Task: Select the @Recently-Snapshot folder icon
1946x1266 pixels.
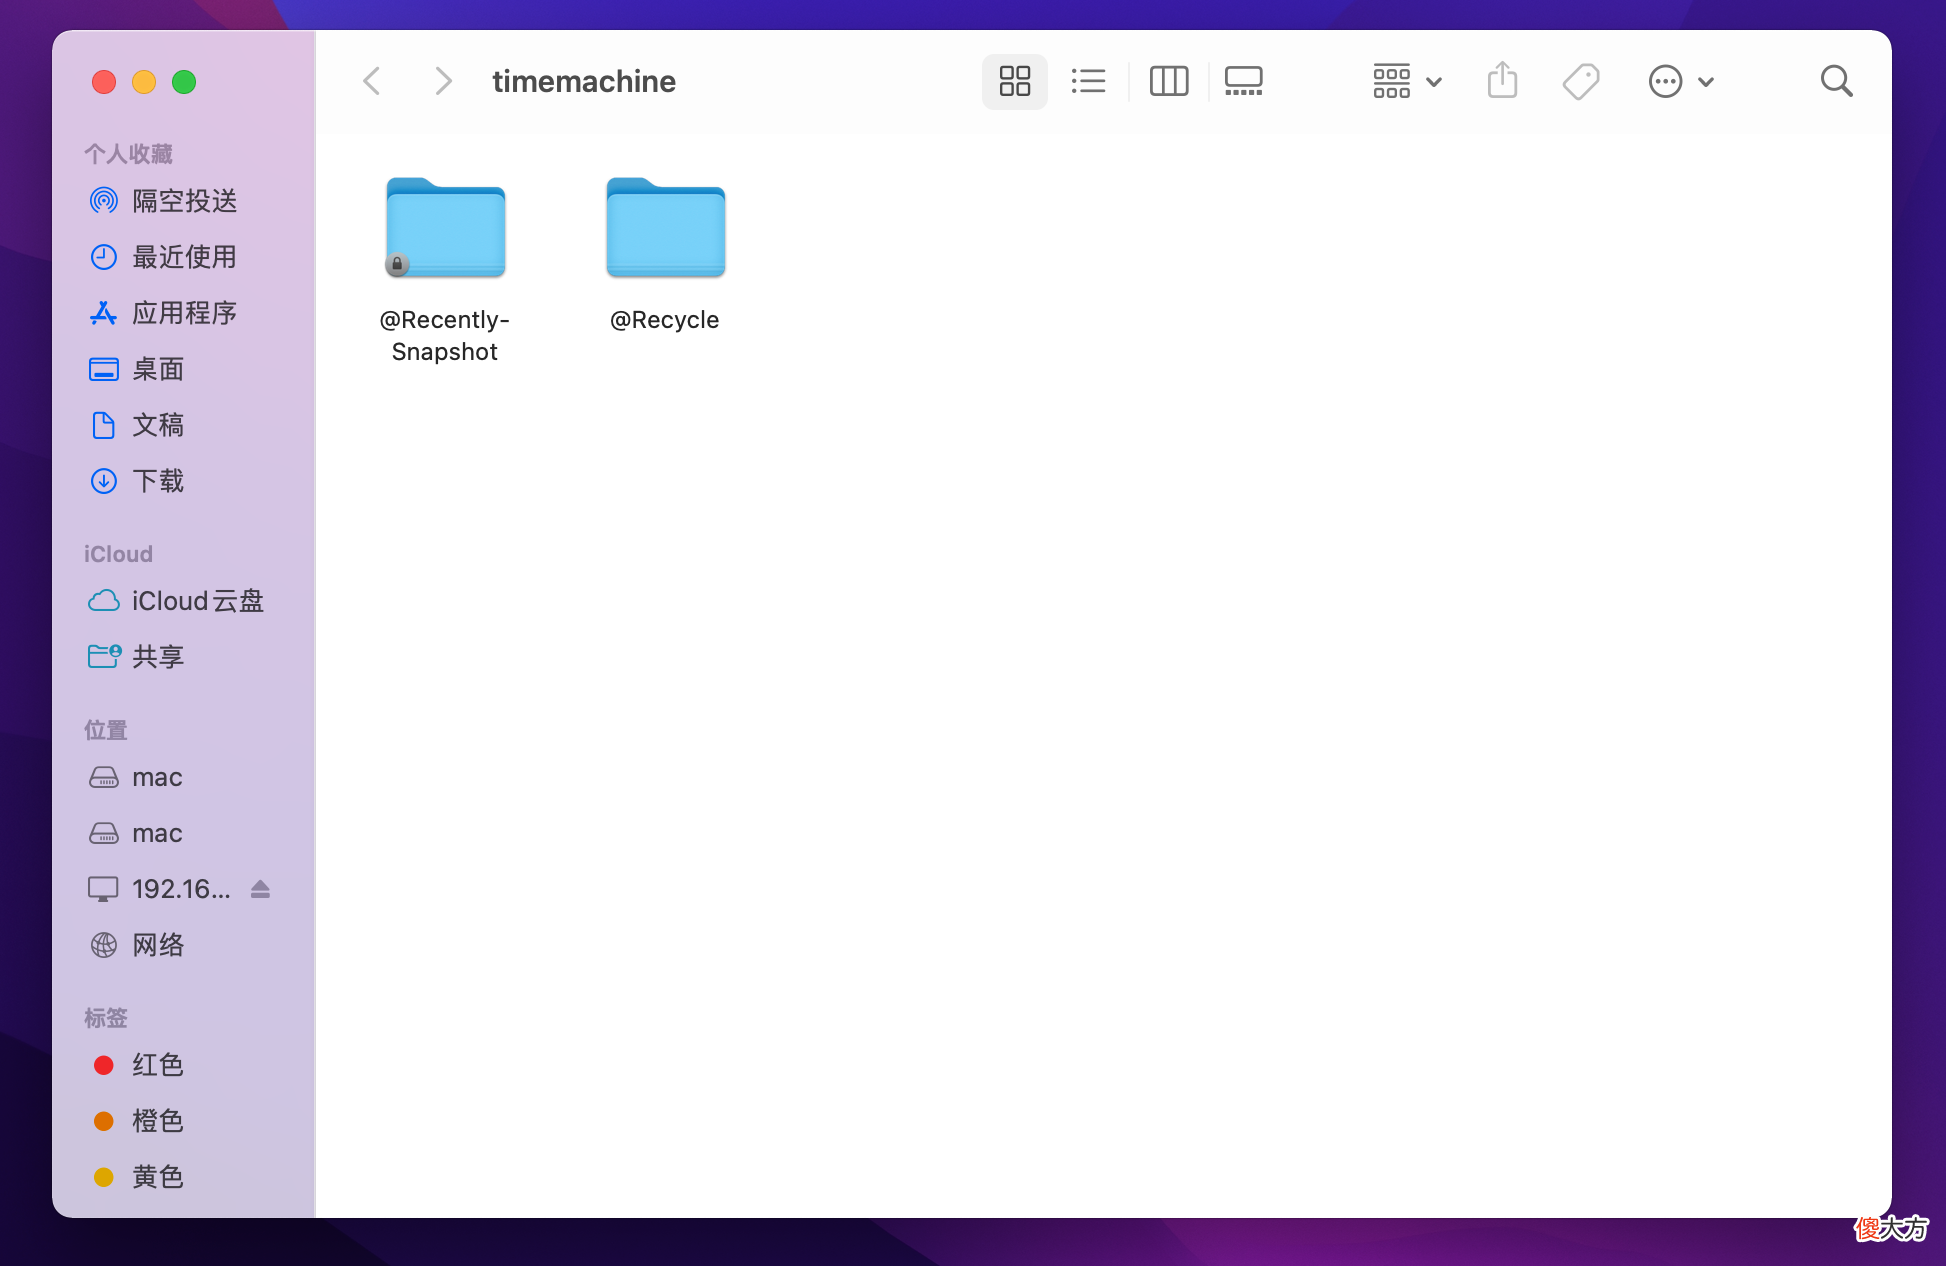Action: 446,228
